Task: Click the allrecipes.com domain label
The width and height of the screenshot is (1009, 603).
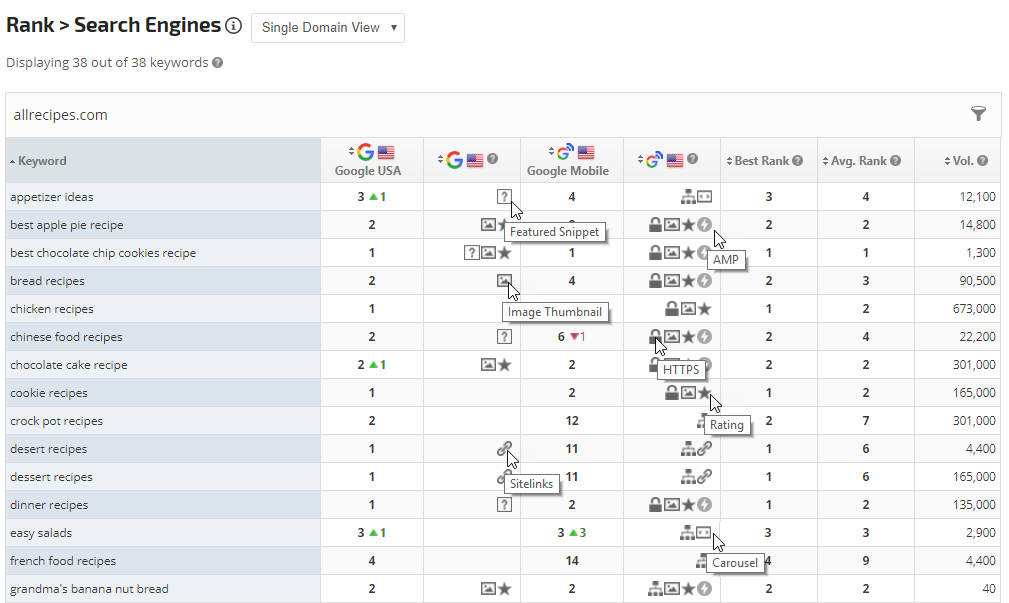Action: tap(60, 115)
